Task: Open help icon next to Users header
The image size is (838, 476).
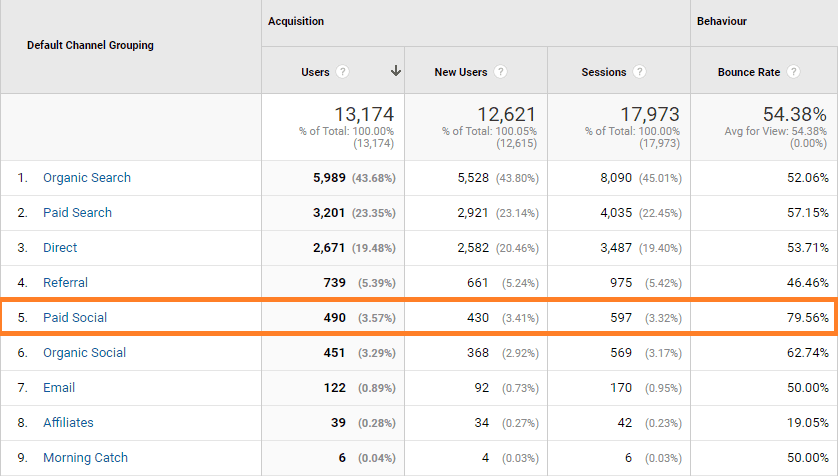Action: [343, 72]
